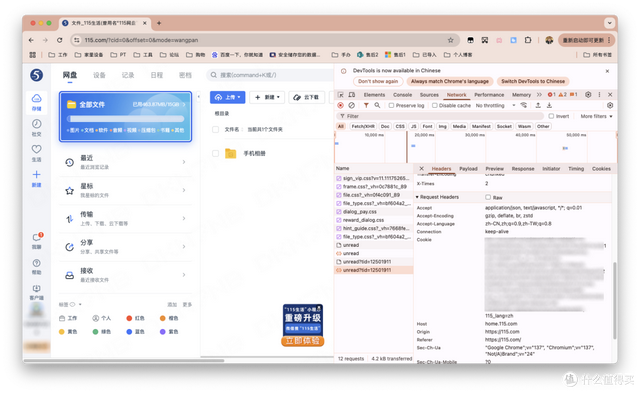Open the DevTools settings gear
Image resolution: width=640 pixels, height=393 pixels.
coord(588,95)
